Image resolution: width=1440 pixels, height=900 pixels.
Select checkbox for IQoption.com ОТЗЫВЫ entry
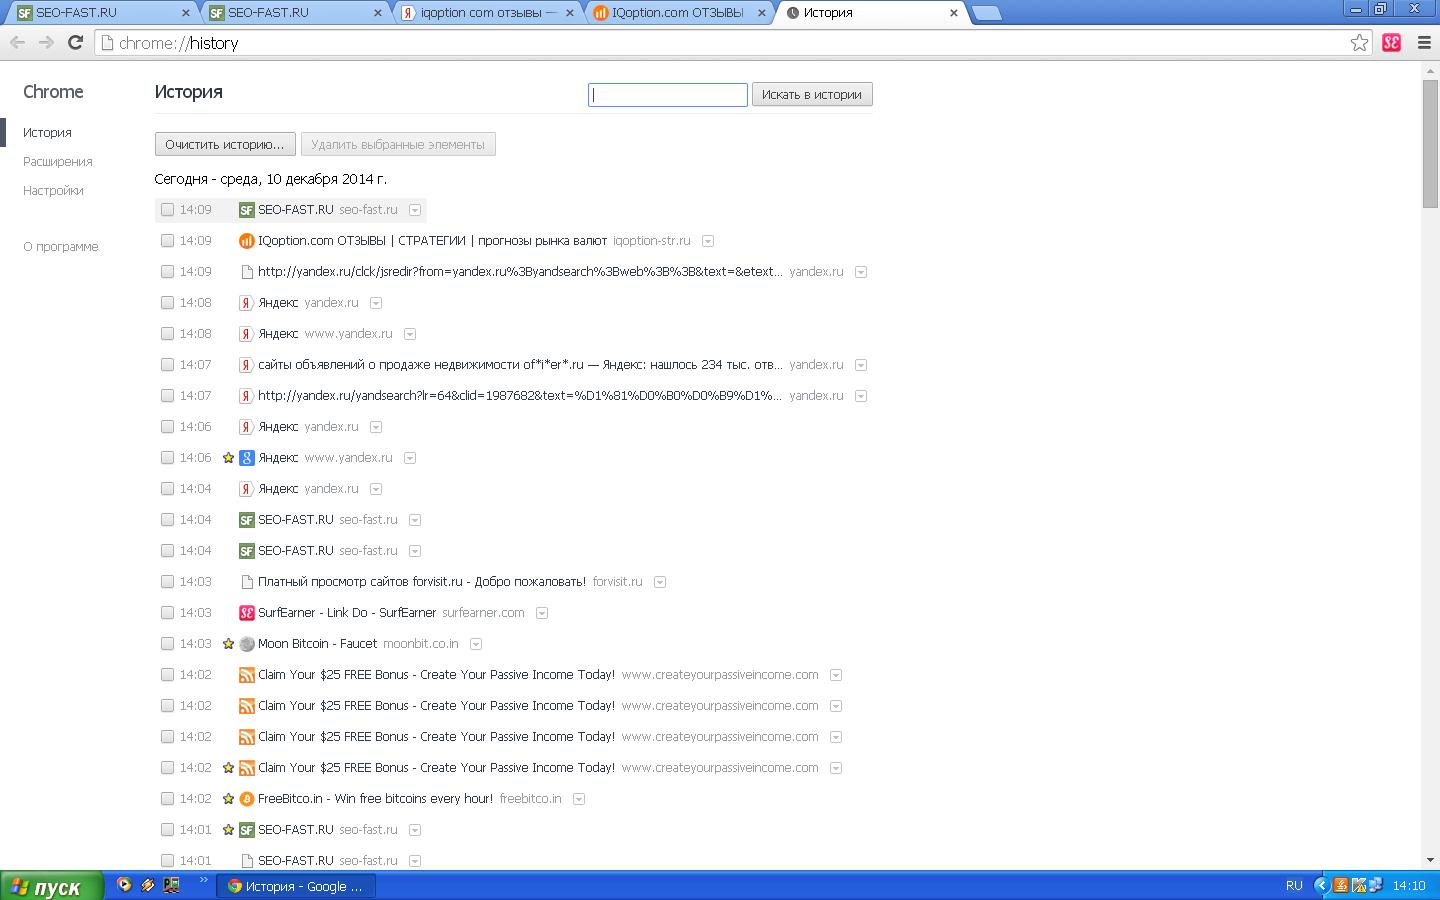point(167,241)
